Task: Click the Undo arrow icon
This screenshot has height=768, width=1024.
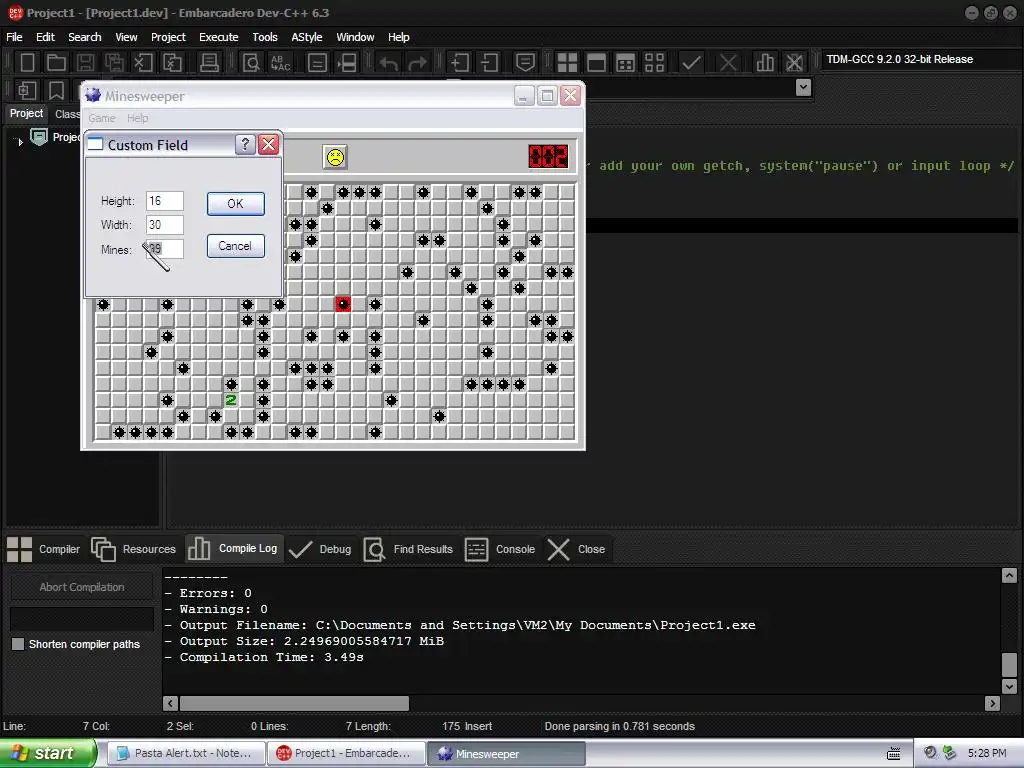Action: click(389, 63)
